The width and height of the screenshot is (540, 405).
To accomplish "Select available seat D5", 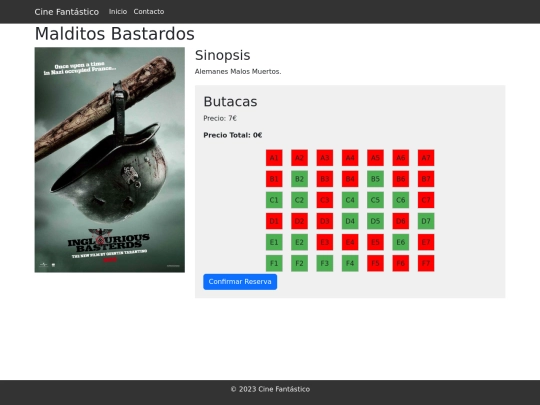I will pos(375,221).
